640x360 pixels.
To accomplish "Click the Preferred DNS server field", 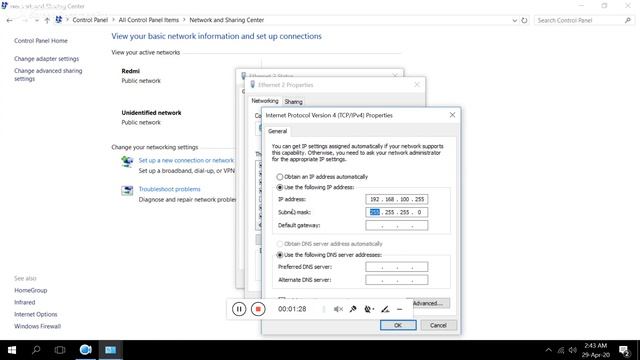I will (397, 267).
